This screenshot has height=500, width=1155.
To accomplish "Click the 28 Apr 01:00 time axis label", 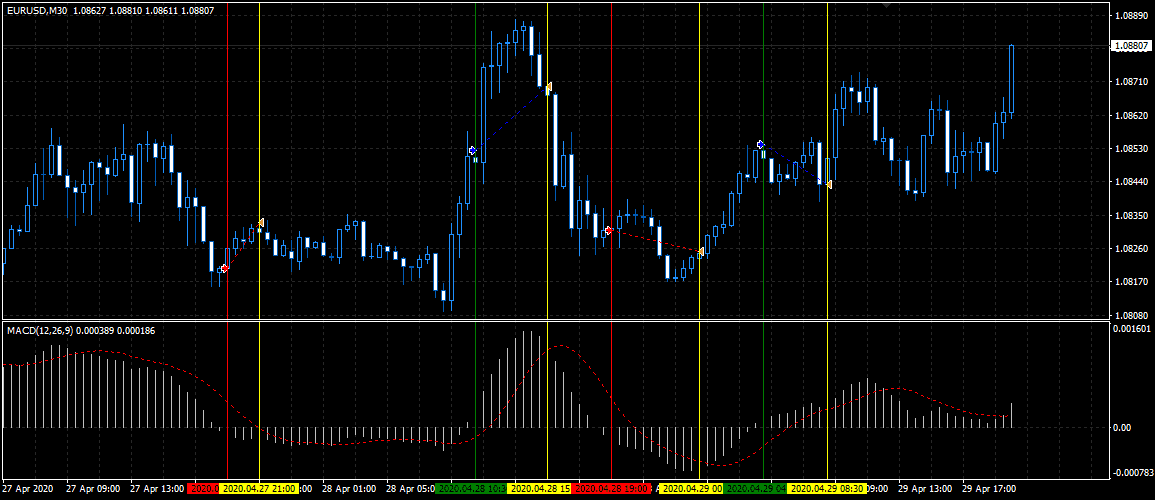I will (350, 488).
